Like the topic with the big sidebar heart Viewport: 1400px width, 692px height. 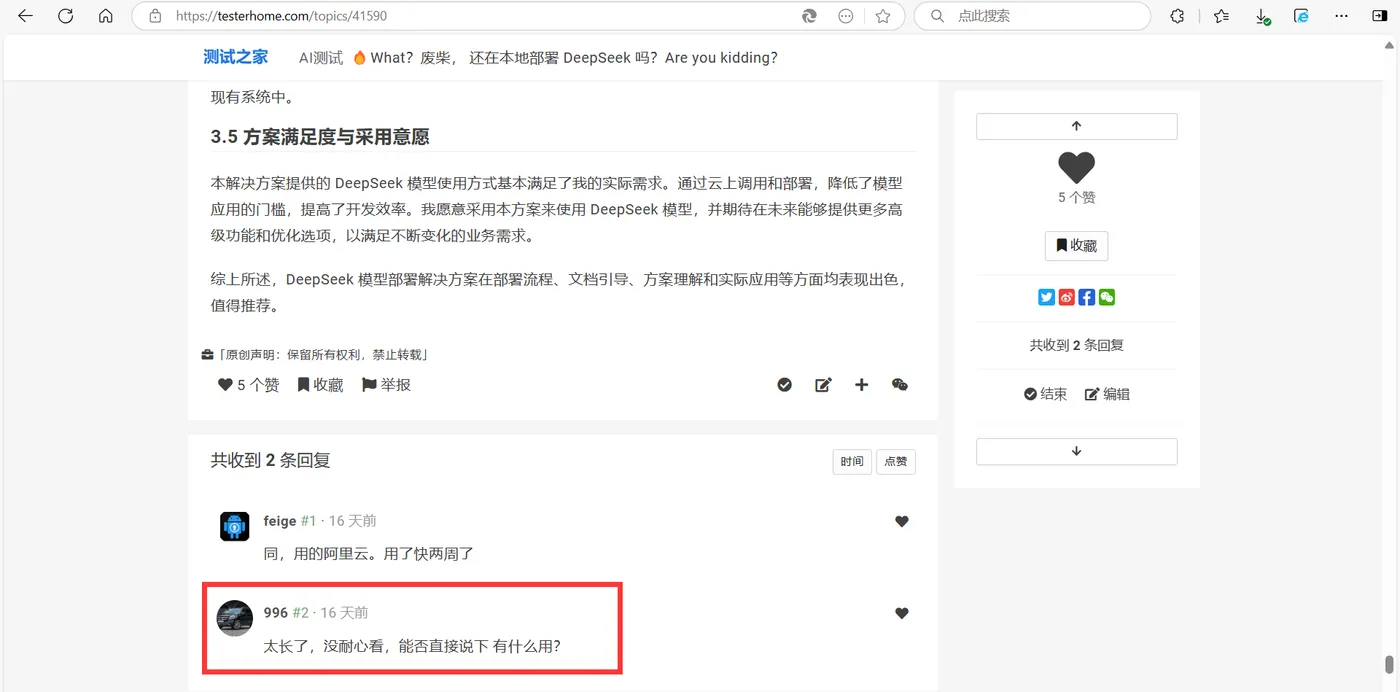(x=1077, y=168)
